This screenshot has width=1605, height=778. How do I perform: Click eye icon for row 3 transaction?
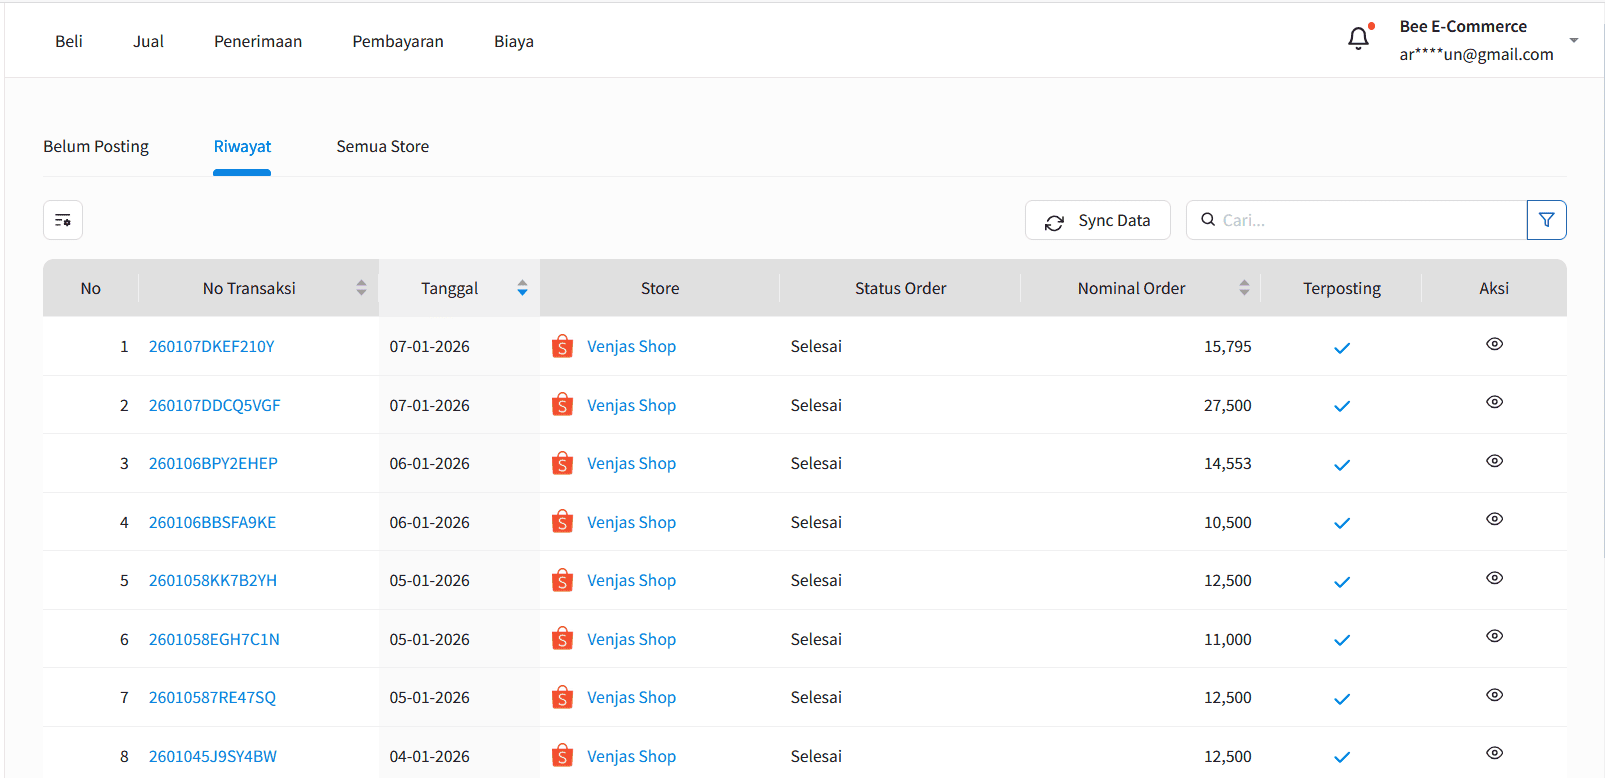[x=1494, y=461]
